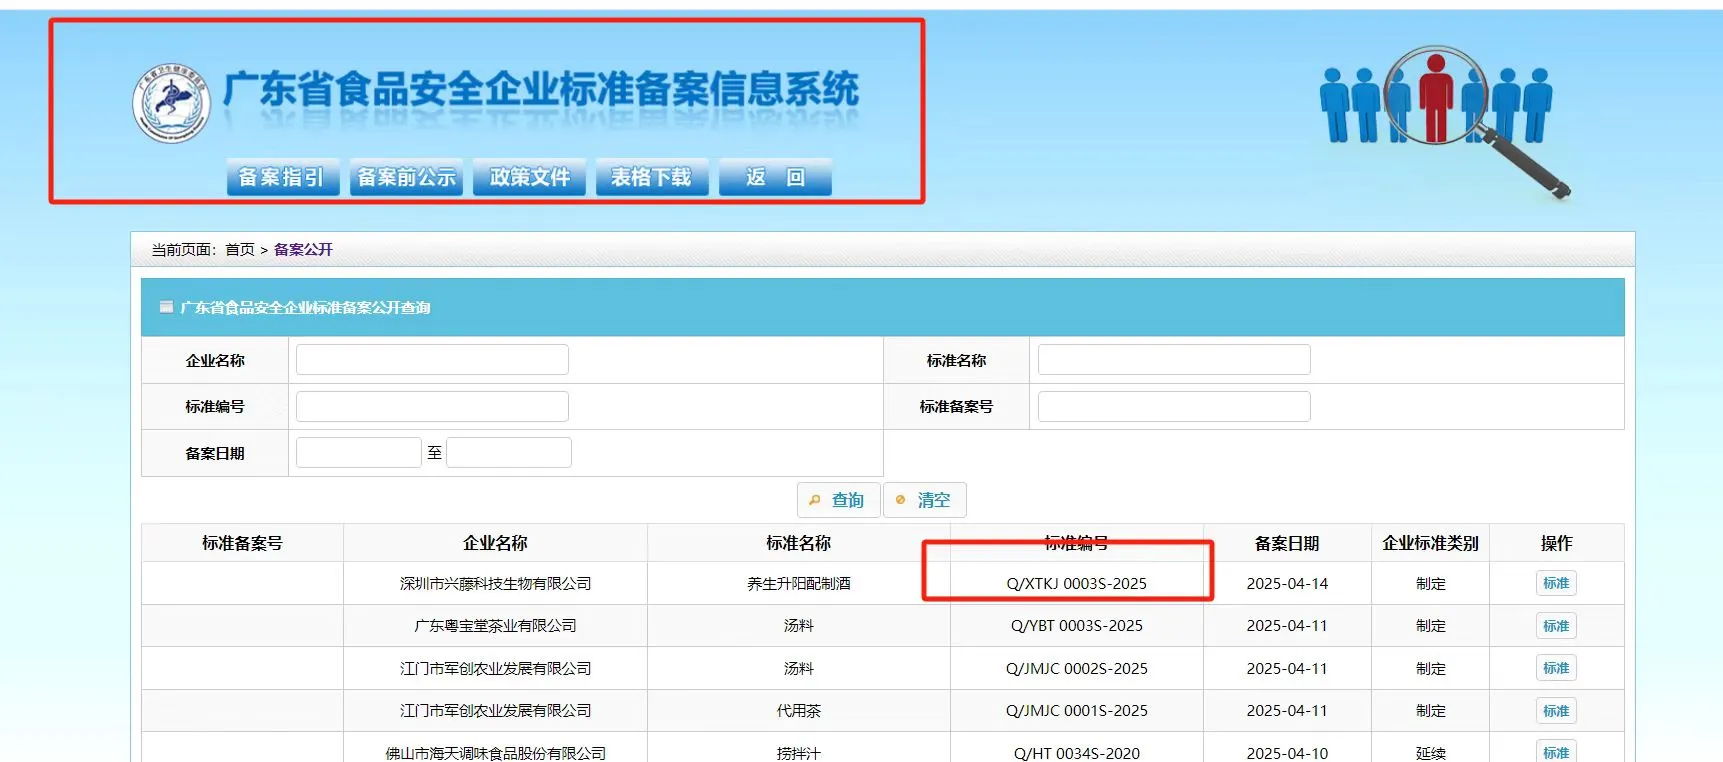Select standard name 捞拌汁

pos(798,753)
